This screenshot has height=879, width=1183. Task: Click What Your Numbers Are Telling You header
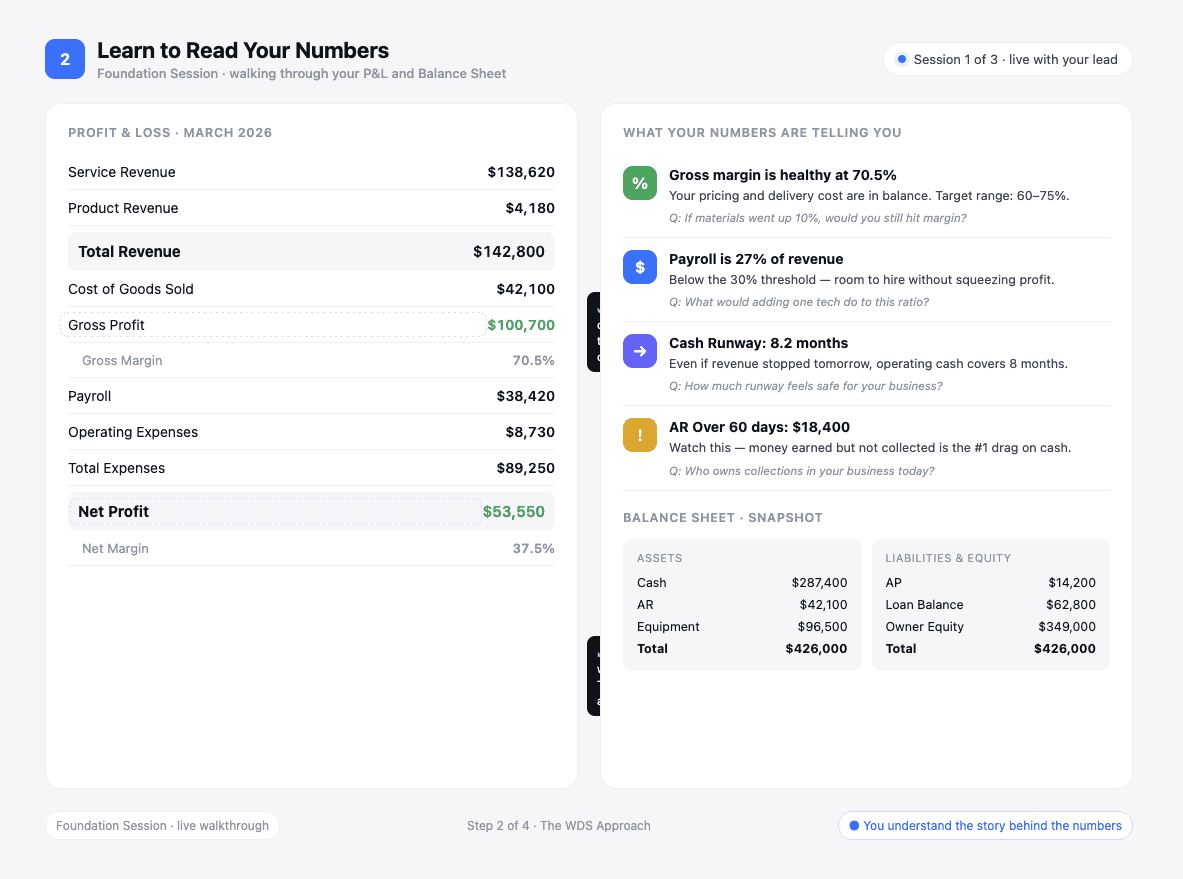(x=762, y=133)
